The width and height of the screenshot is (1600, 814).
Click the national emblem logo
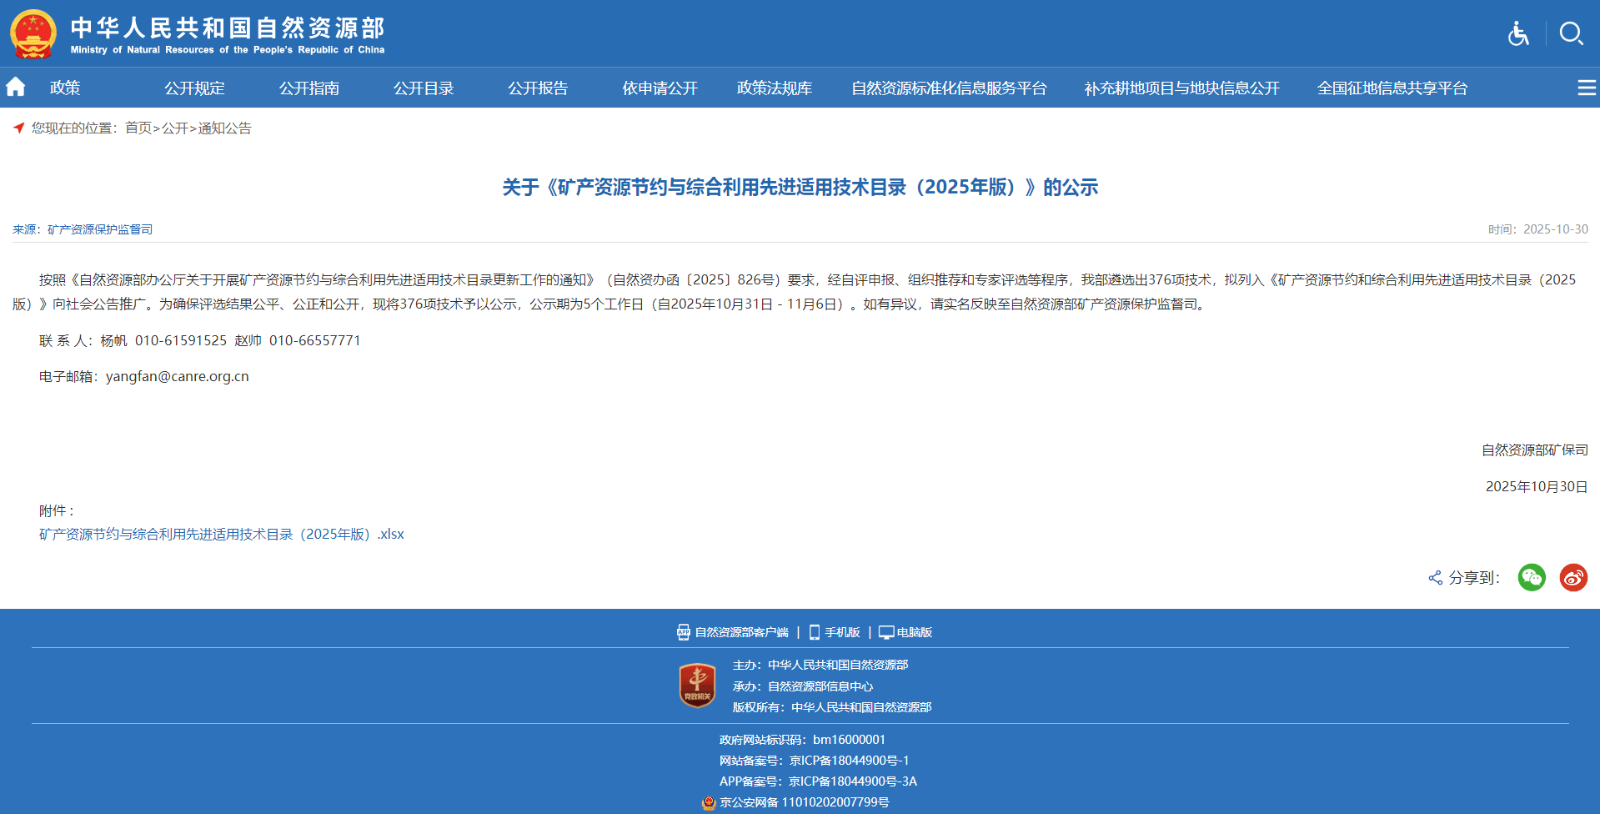click(x=33, y=34)
